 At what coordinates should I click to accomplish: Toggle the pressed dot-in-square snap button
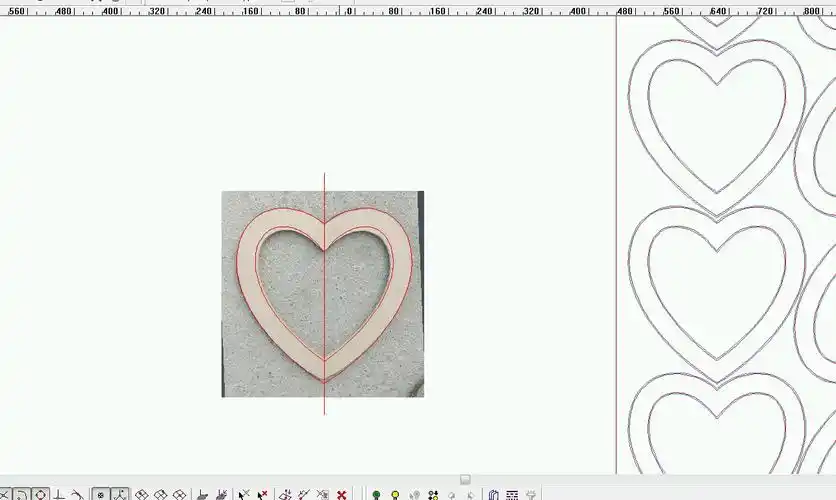pyautogui.click(x=100, y=494)
